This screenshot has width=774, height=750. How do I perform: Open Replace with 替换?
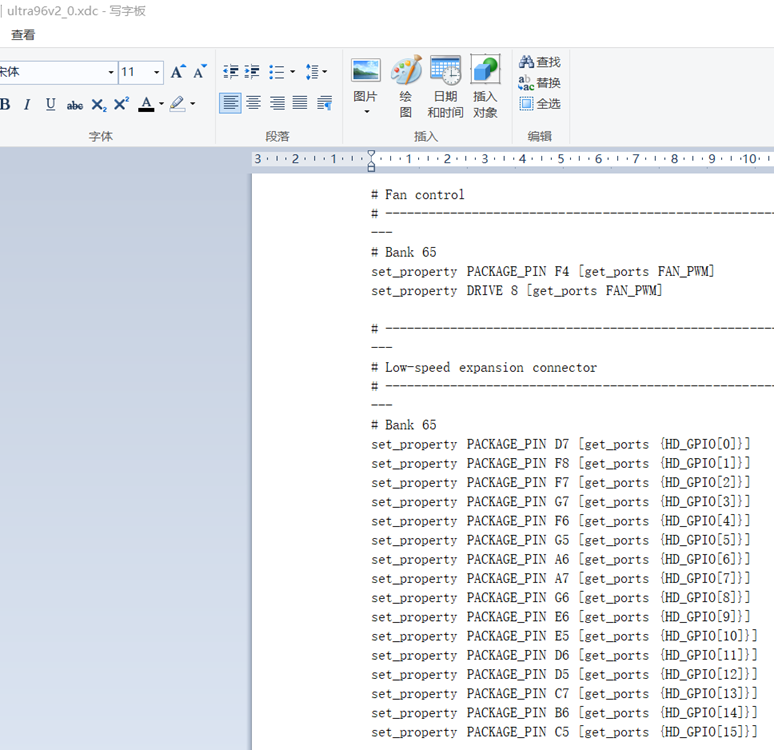(540, 82)
